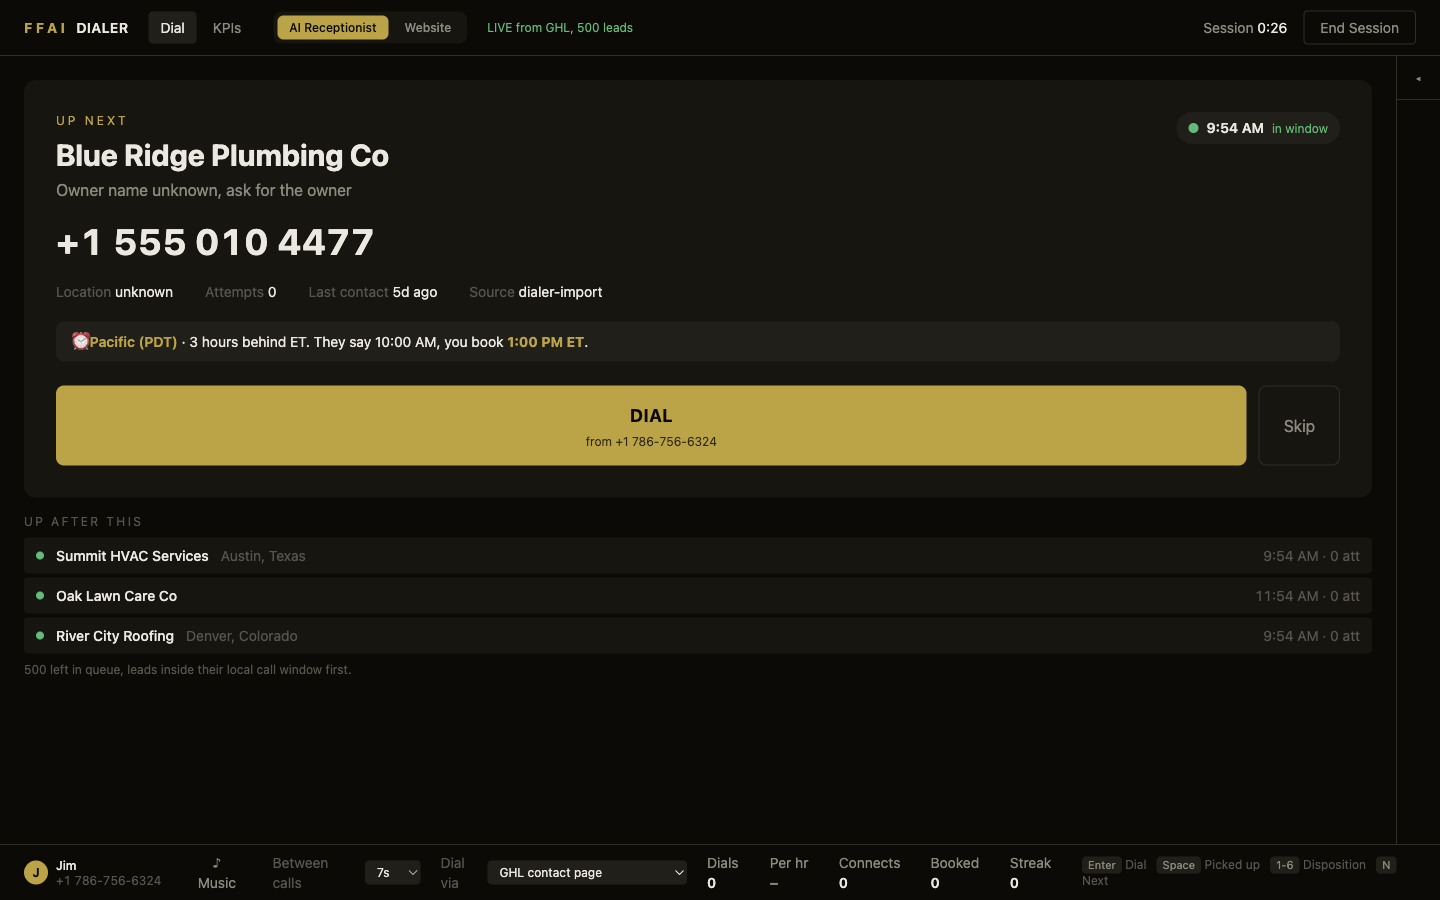1440x900 pixels.
Task: Open the KPIs tab
Action: (227, 28)
